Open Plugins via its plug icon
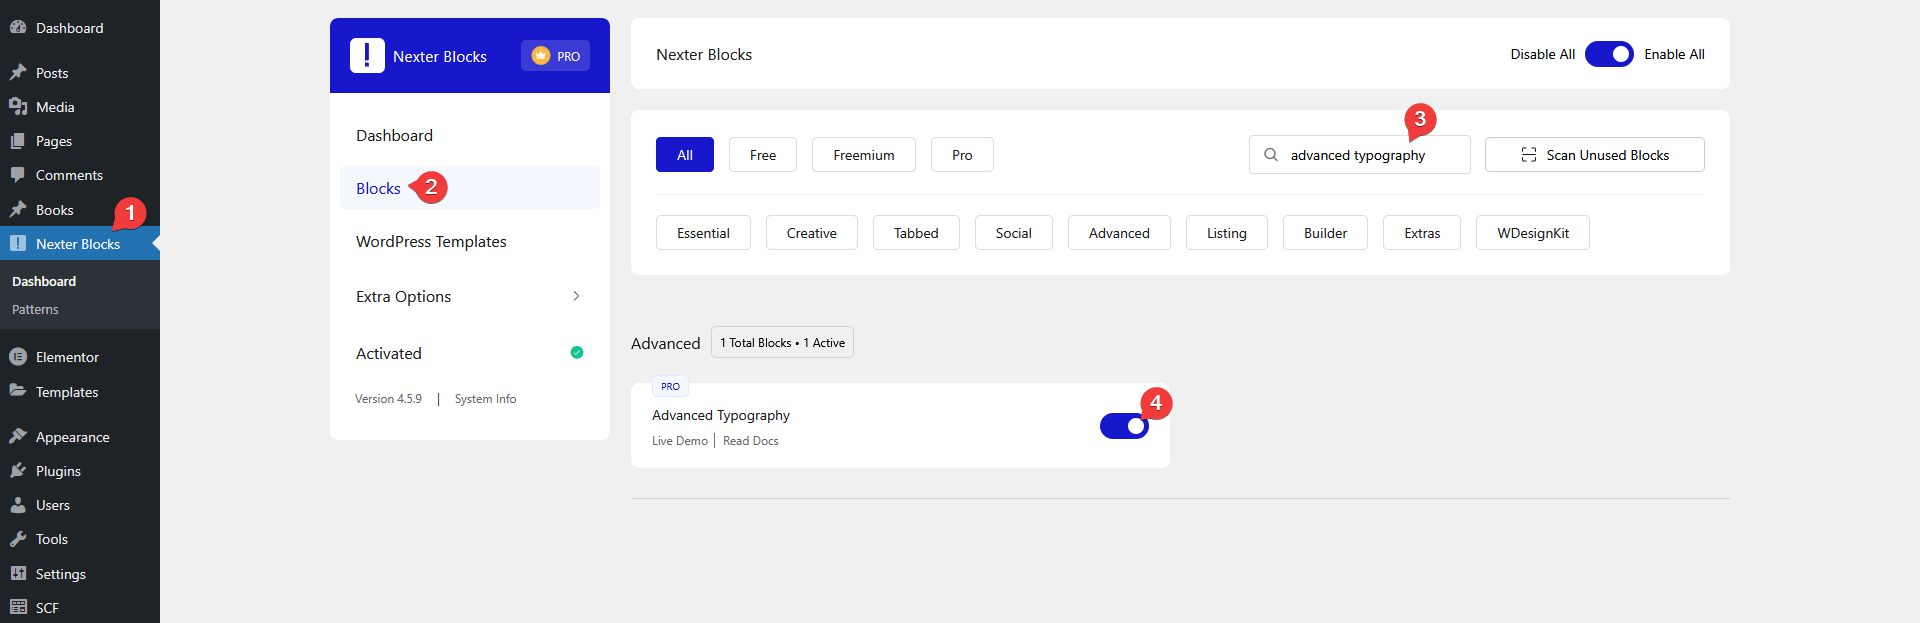1920x623 pixels. pos(18,471)
